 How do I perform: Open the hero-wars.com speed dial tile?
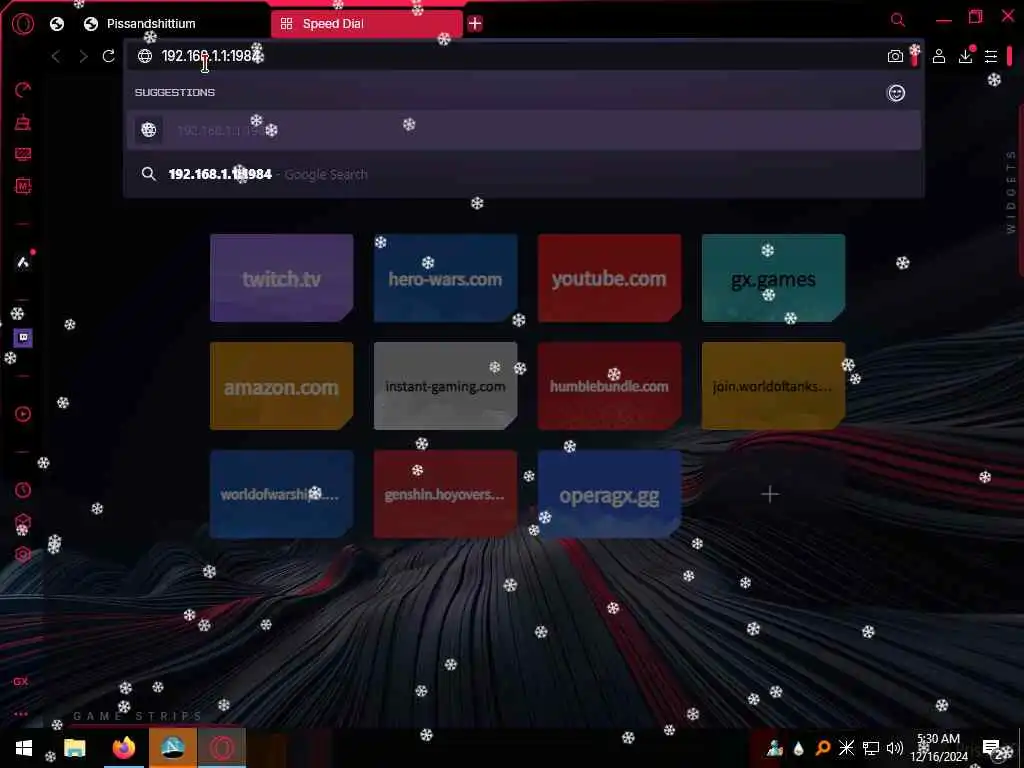[445, 278]
